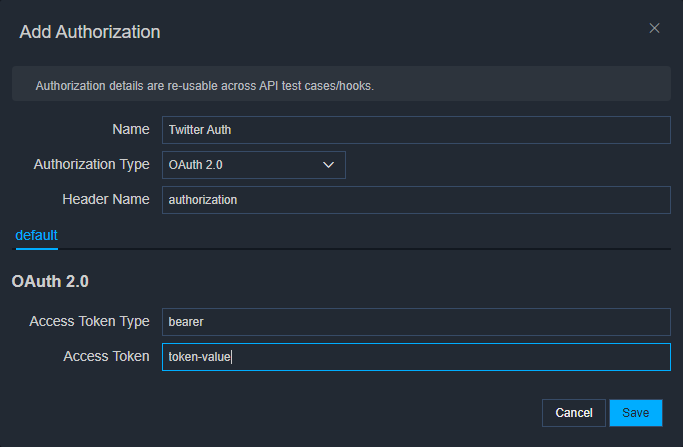Open the Authorization Type combo box
The height and width of the screenshot is (447, 683).
pos(254,165)
